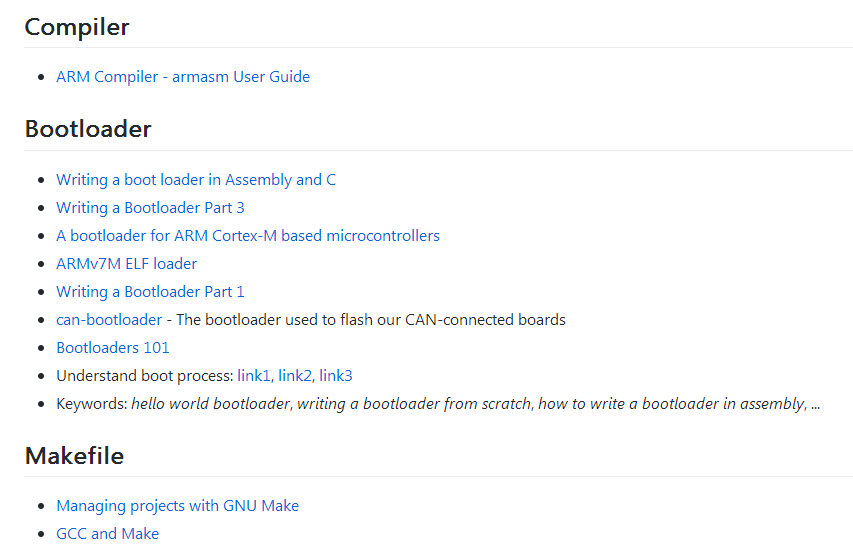853x554 pixels.
Task: Open link1 about boot process
Action: [x=254, y=376]
